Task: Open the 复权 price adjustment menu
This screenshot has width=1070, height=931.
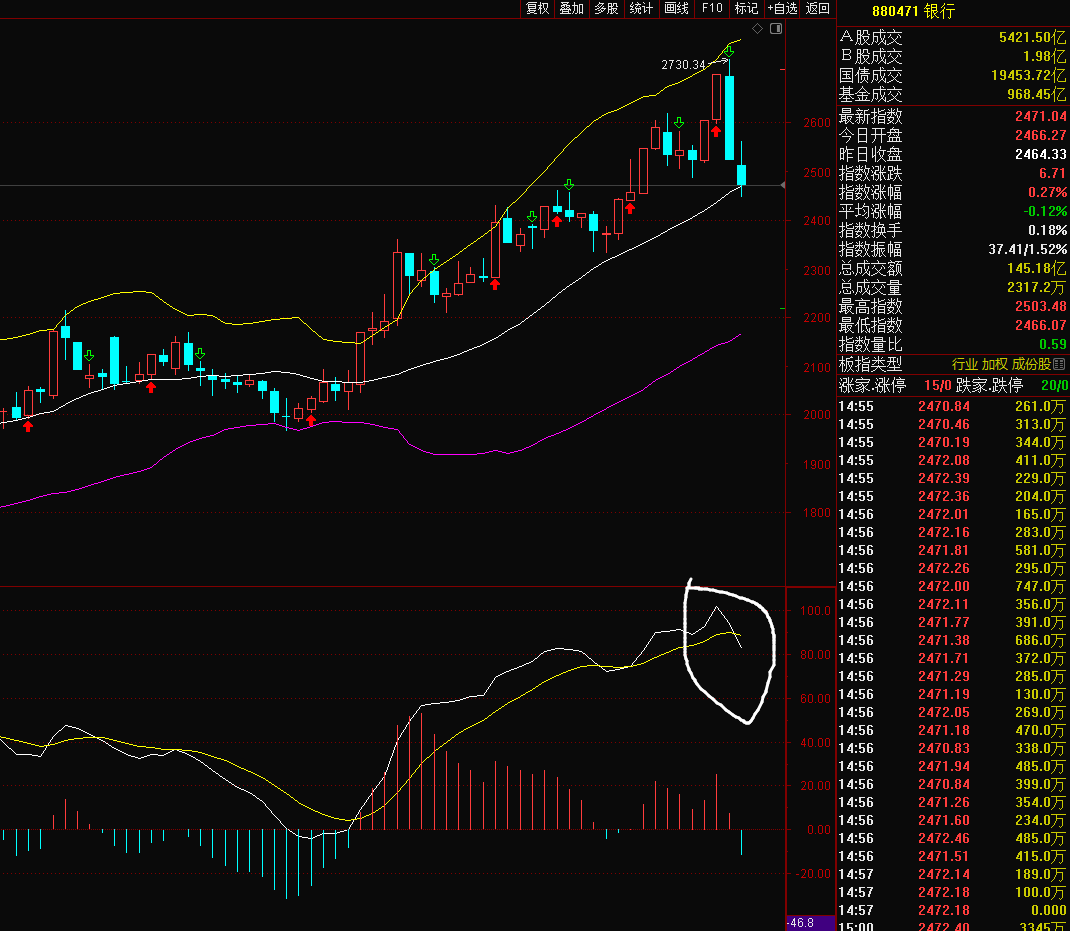Action: point(538,8)
